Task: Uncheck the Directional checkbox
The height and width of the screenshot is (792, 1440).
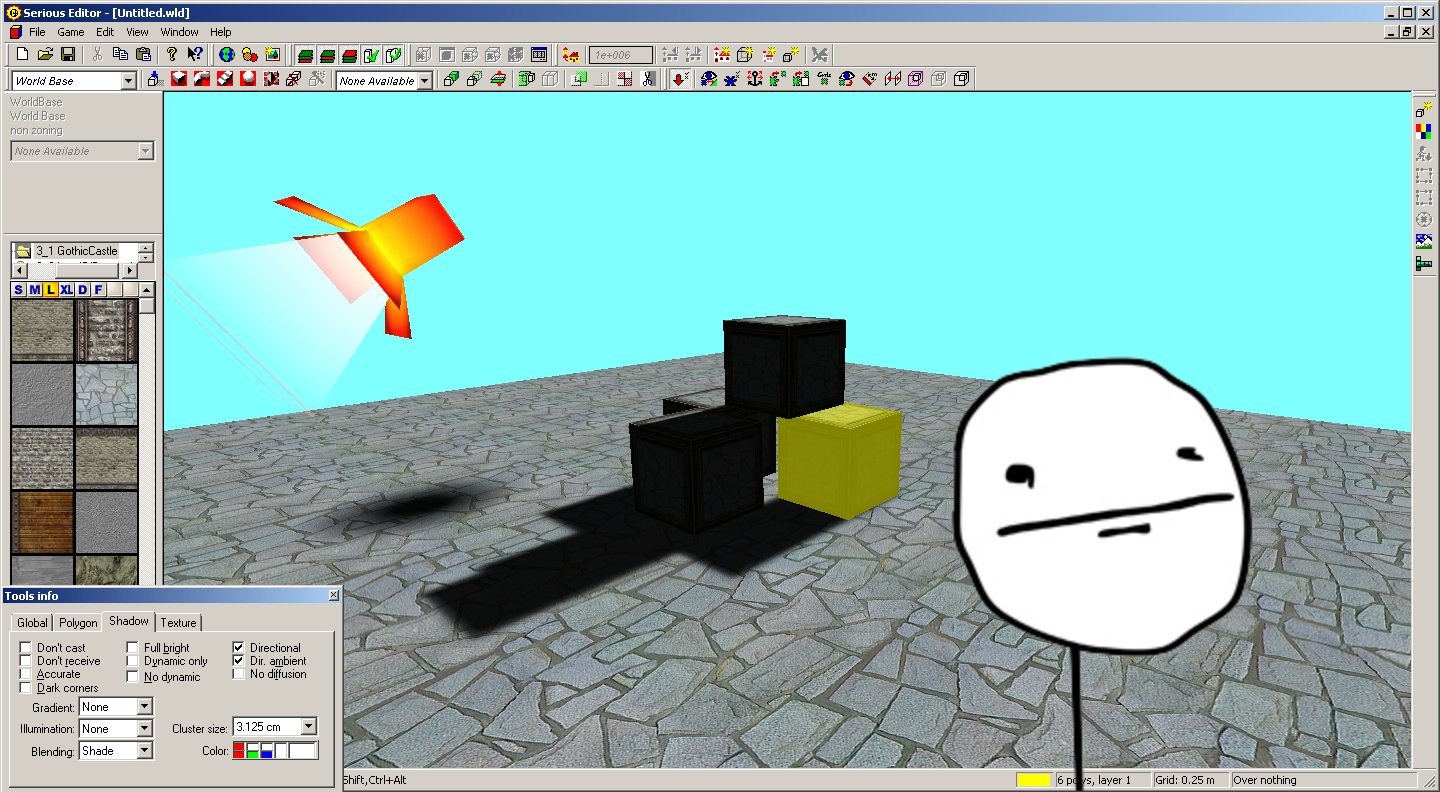Action: coord(239,648)
